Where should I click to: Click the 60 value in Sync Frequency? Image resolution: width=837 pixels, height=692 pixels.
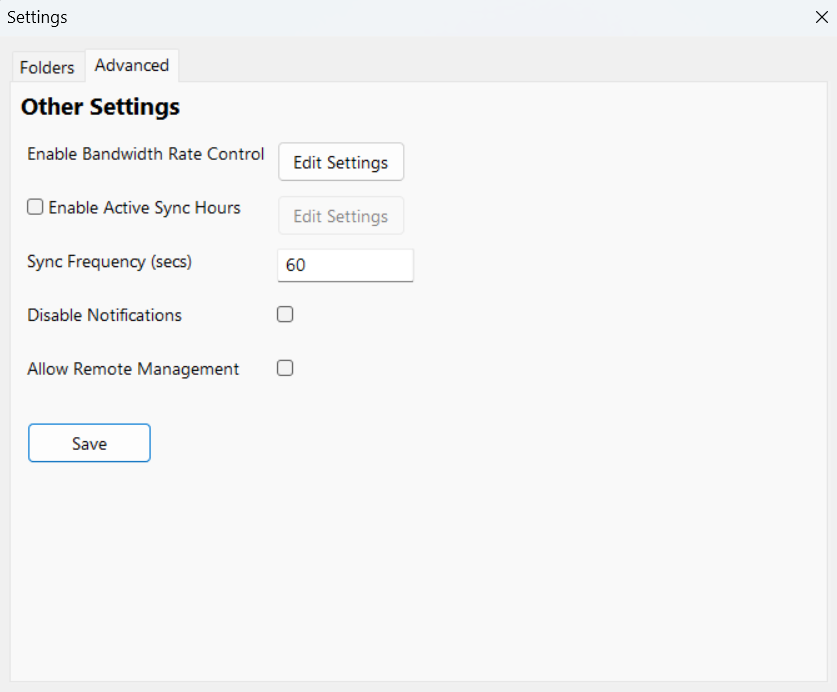pyautogui.click(x=295, y=266)
